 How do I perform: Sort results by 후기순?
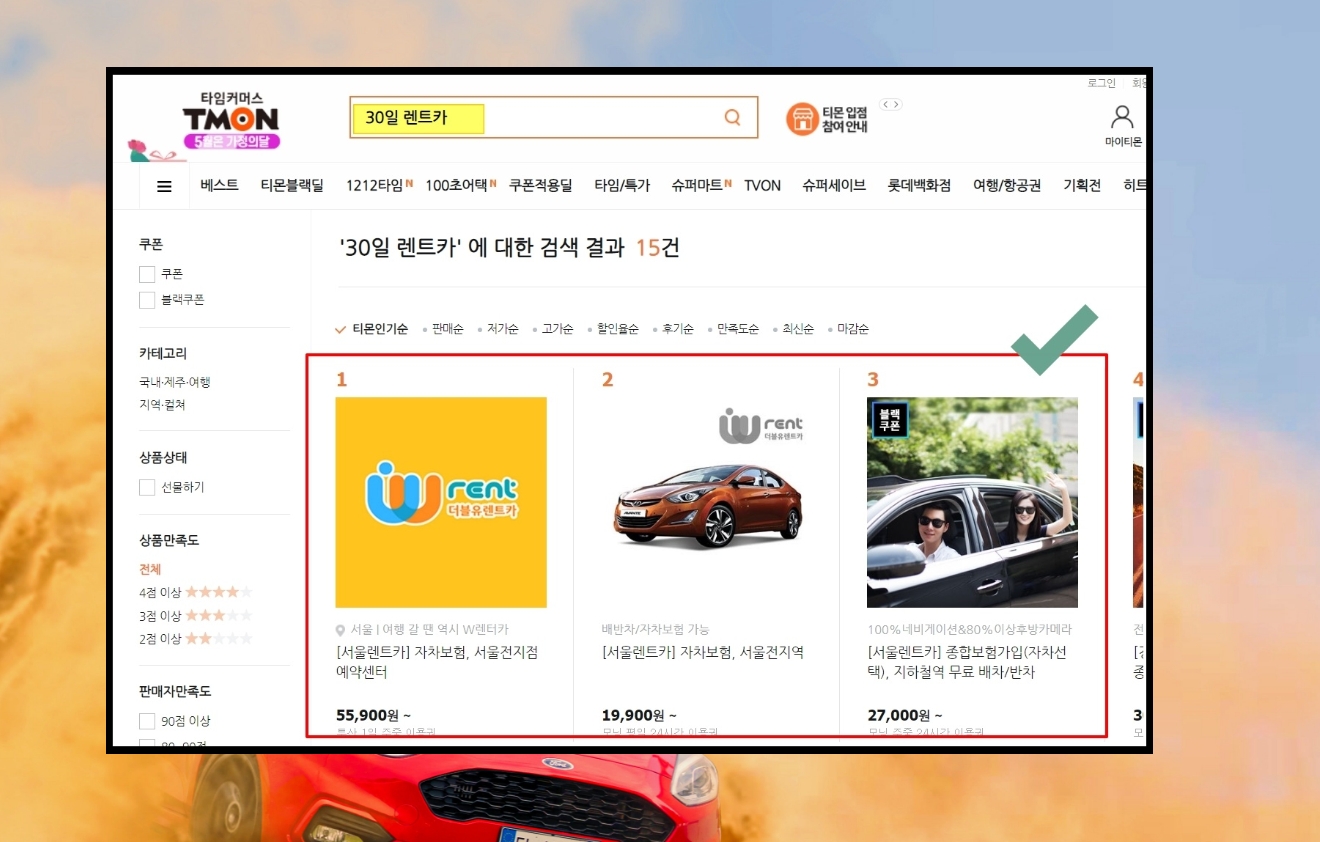[x=677, y=329]
